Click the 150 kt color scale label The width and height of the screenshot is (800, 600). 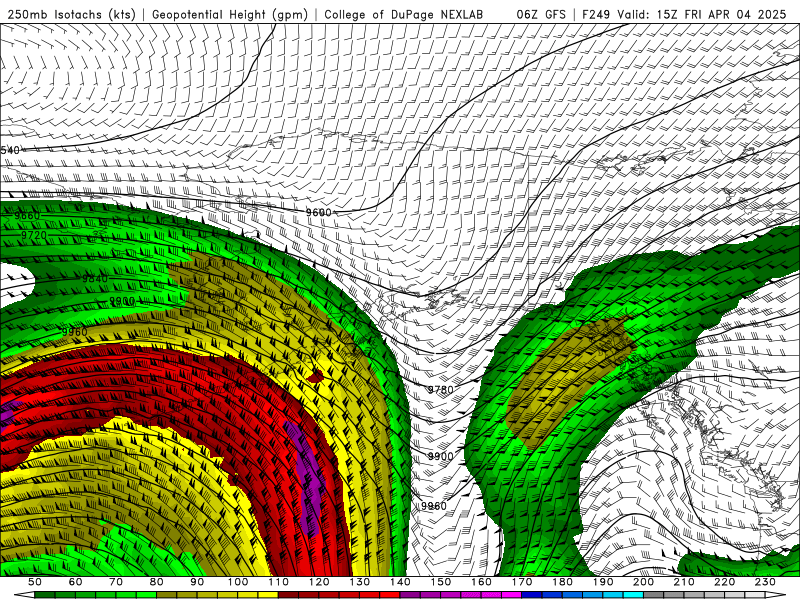point(440,582)
